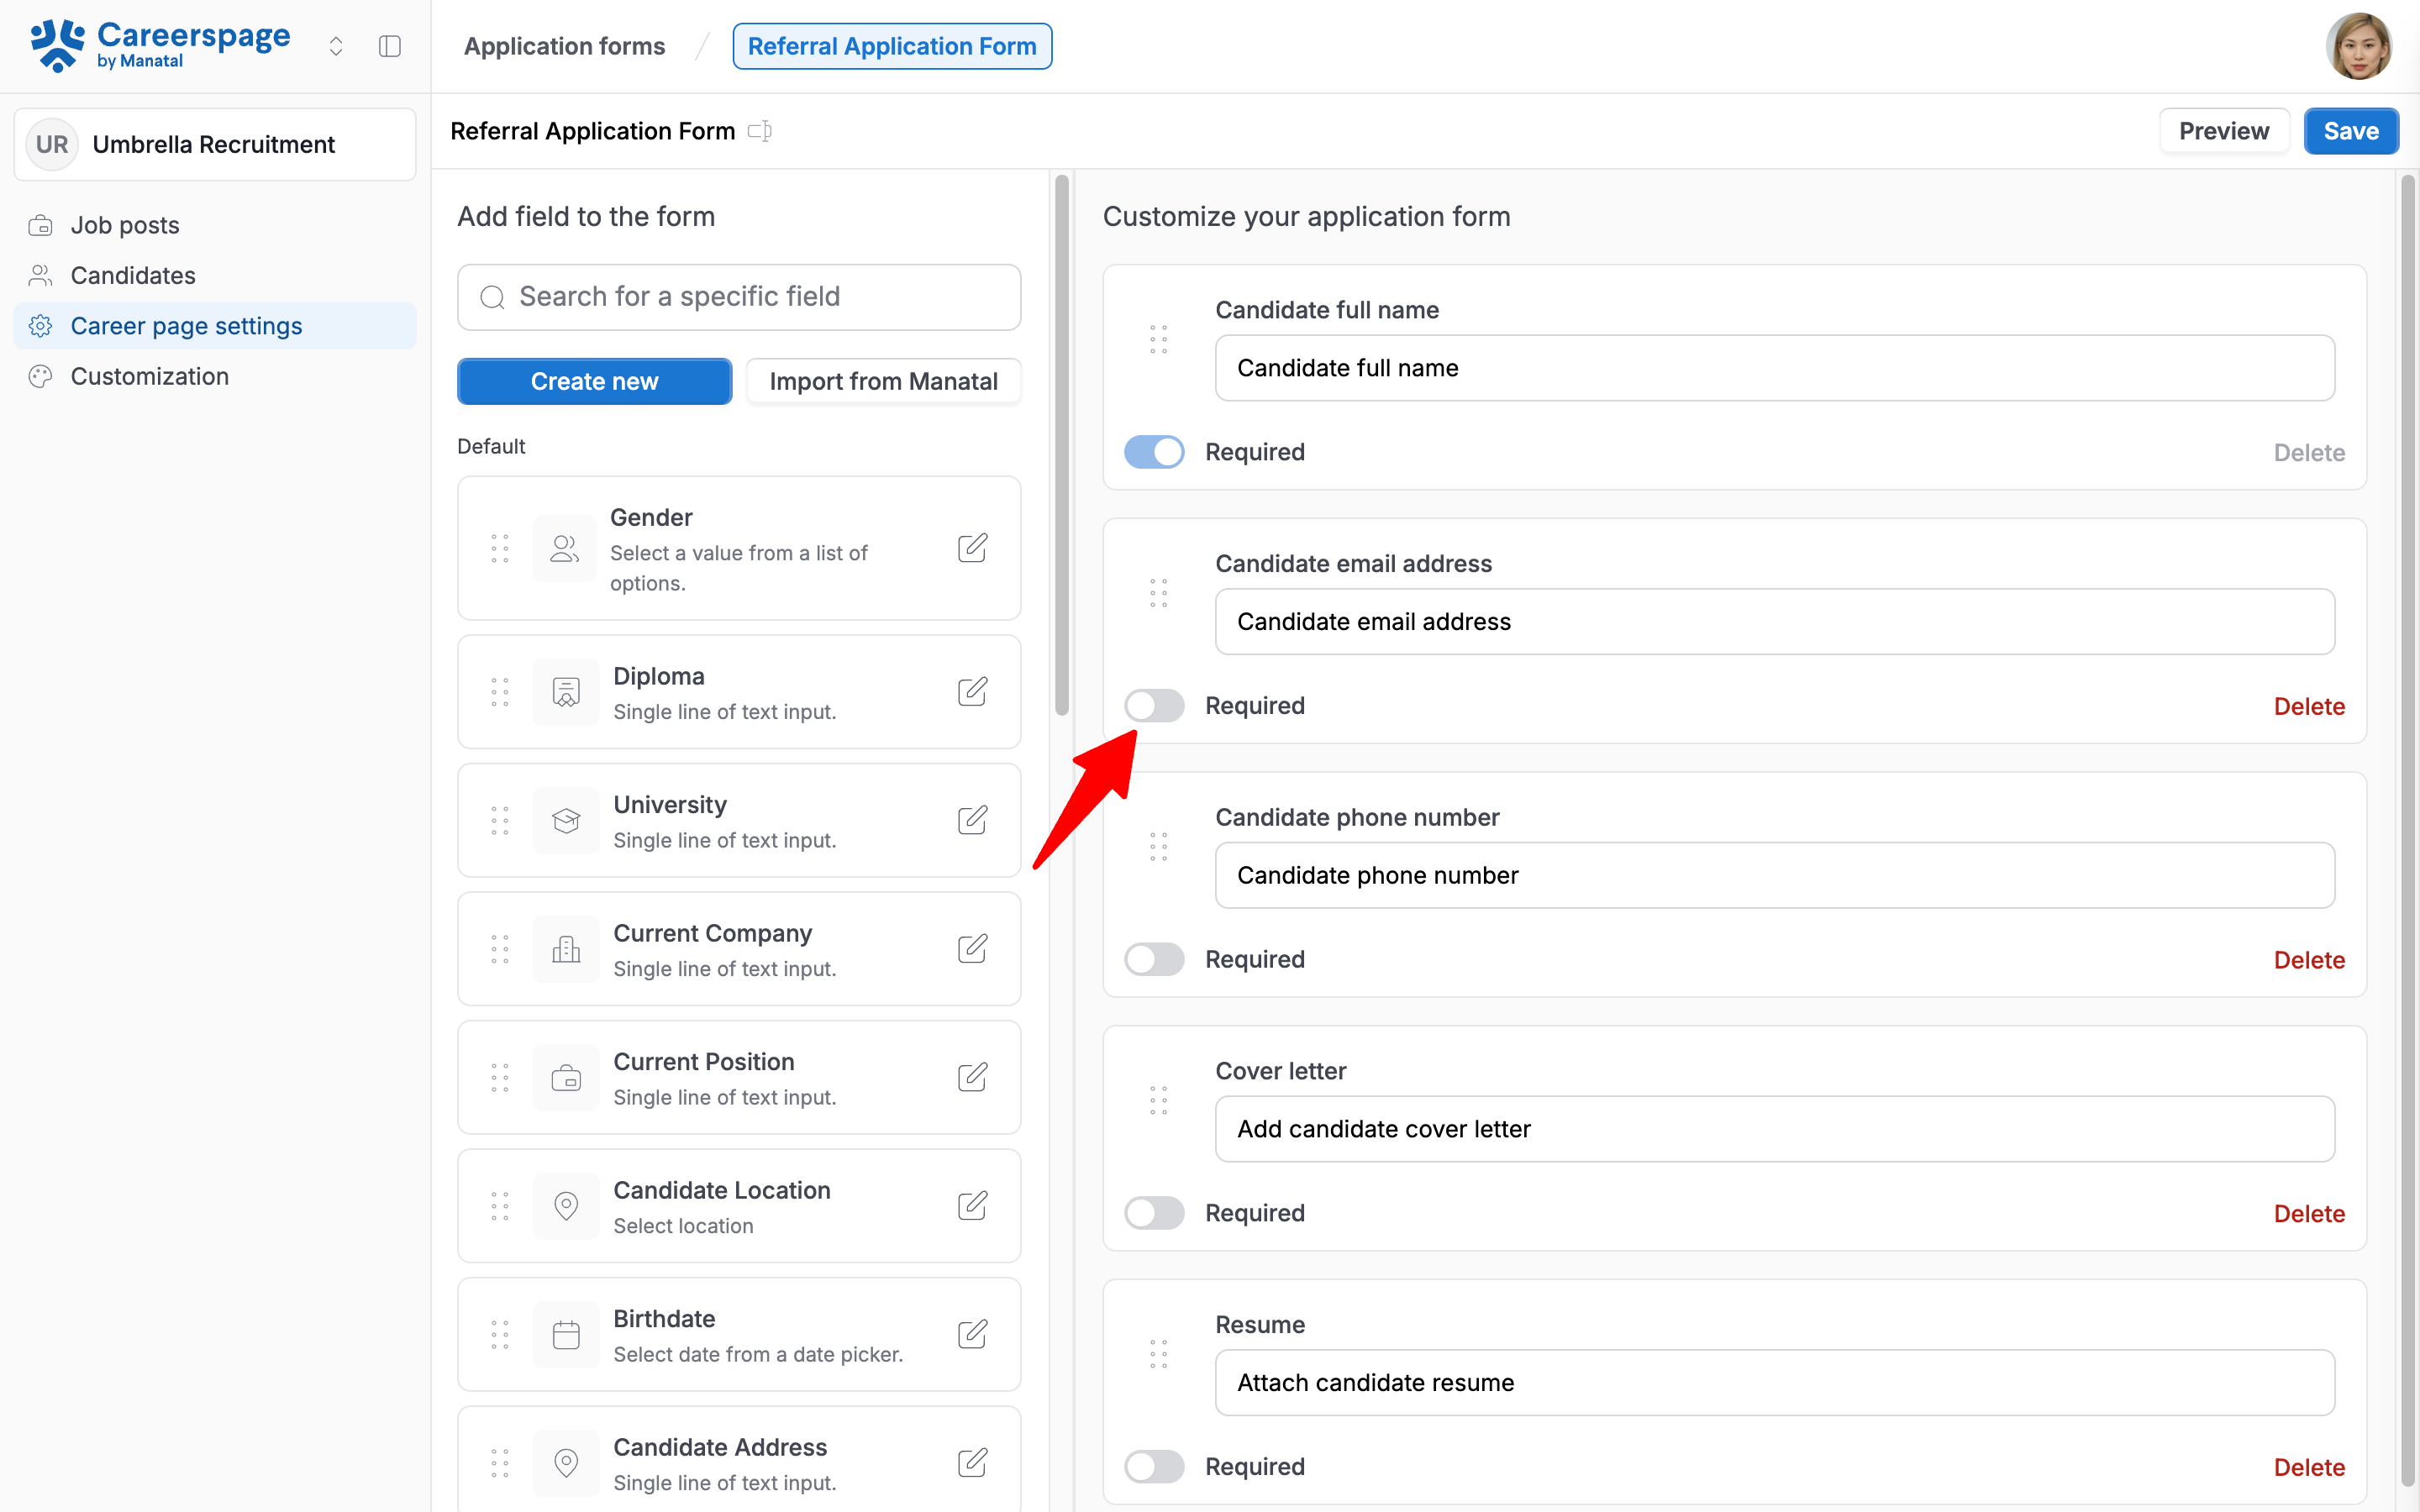Grab the Candidate full name drag handle

[x=1158, y=339]
